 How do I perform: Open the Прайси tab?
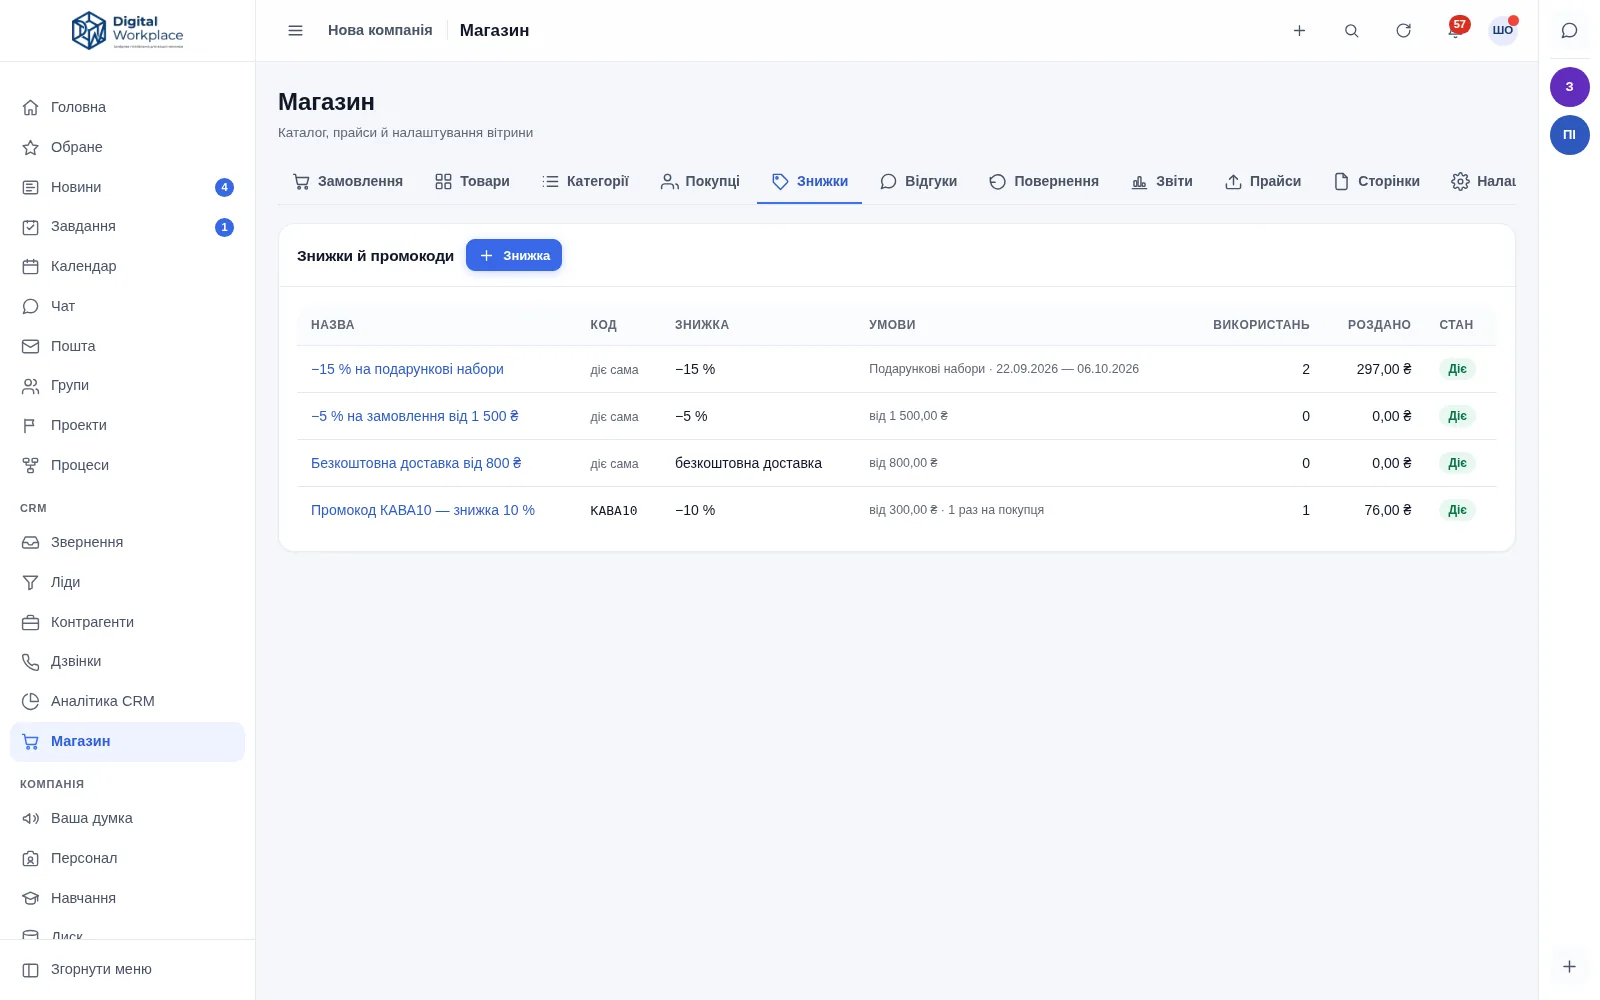pyautogui.click(x=1263, y=181)
